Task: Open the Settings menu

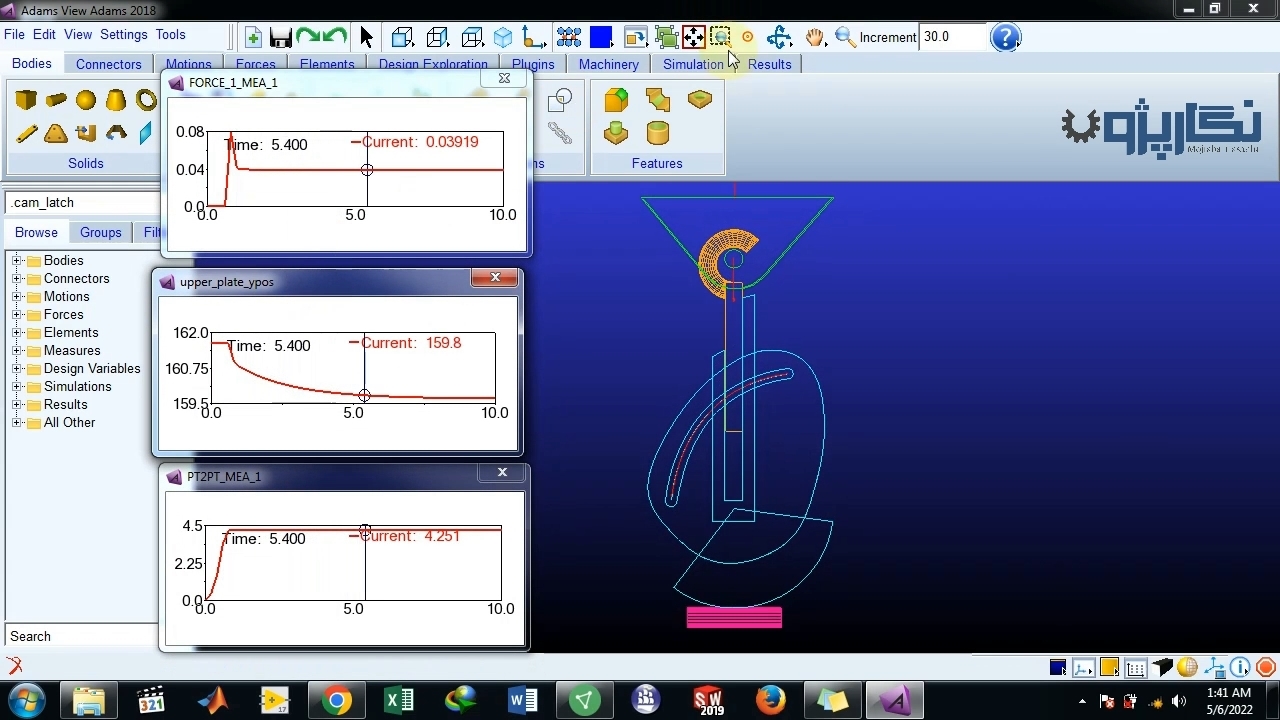Action: (x=124, y=34)
